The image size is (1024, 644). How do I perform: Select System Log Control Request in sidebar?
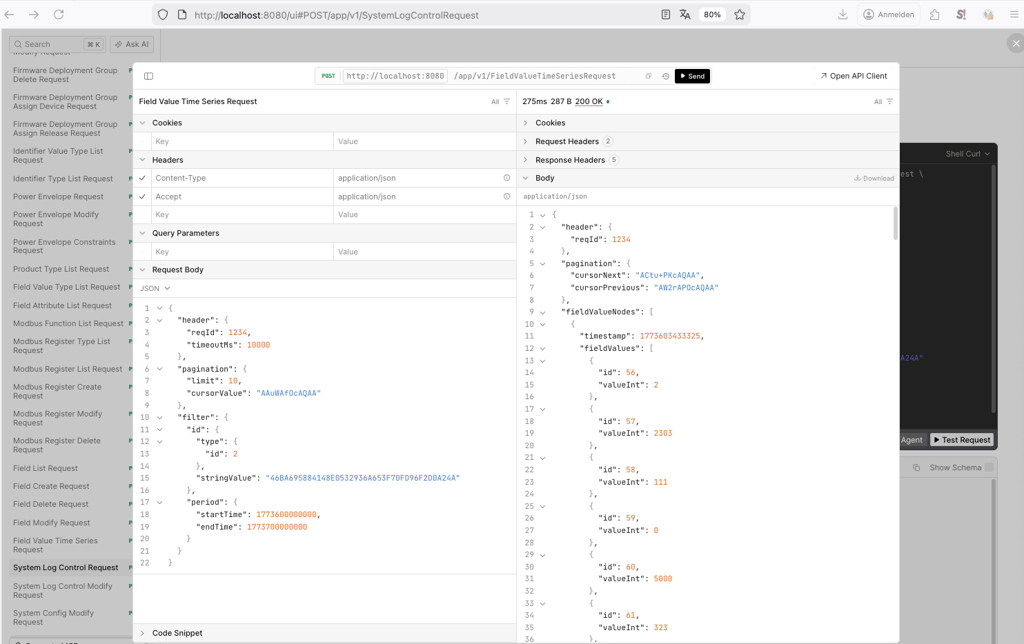[x=66, y=568]
